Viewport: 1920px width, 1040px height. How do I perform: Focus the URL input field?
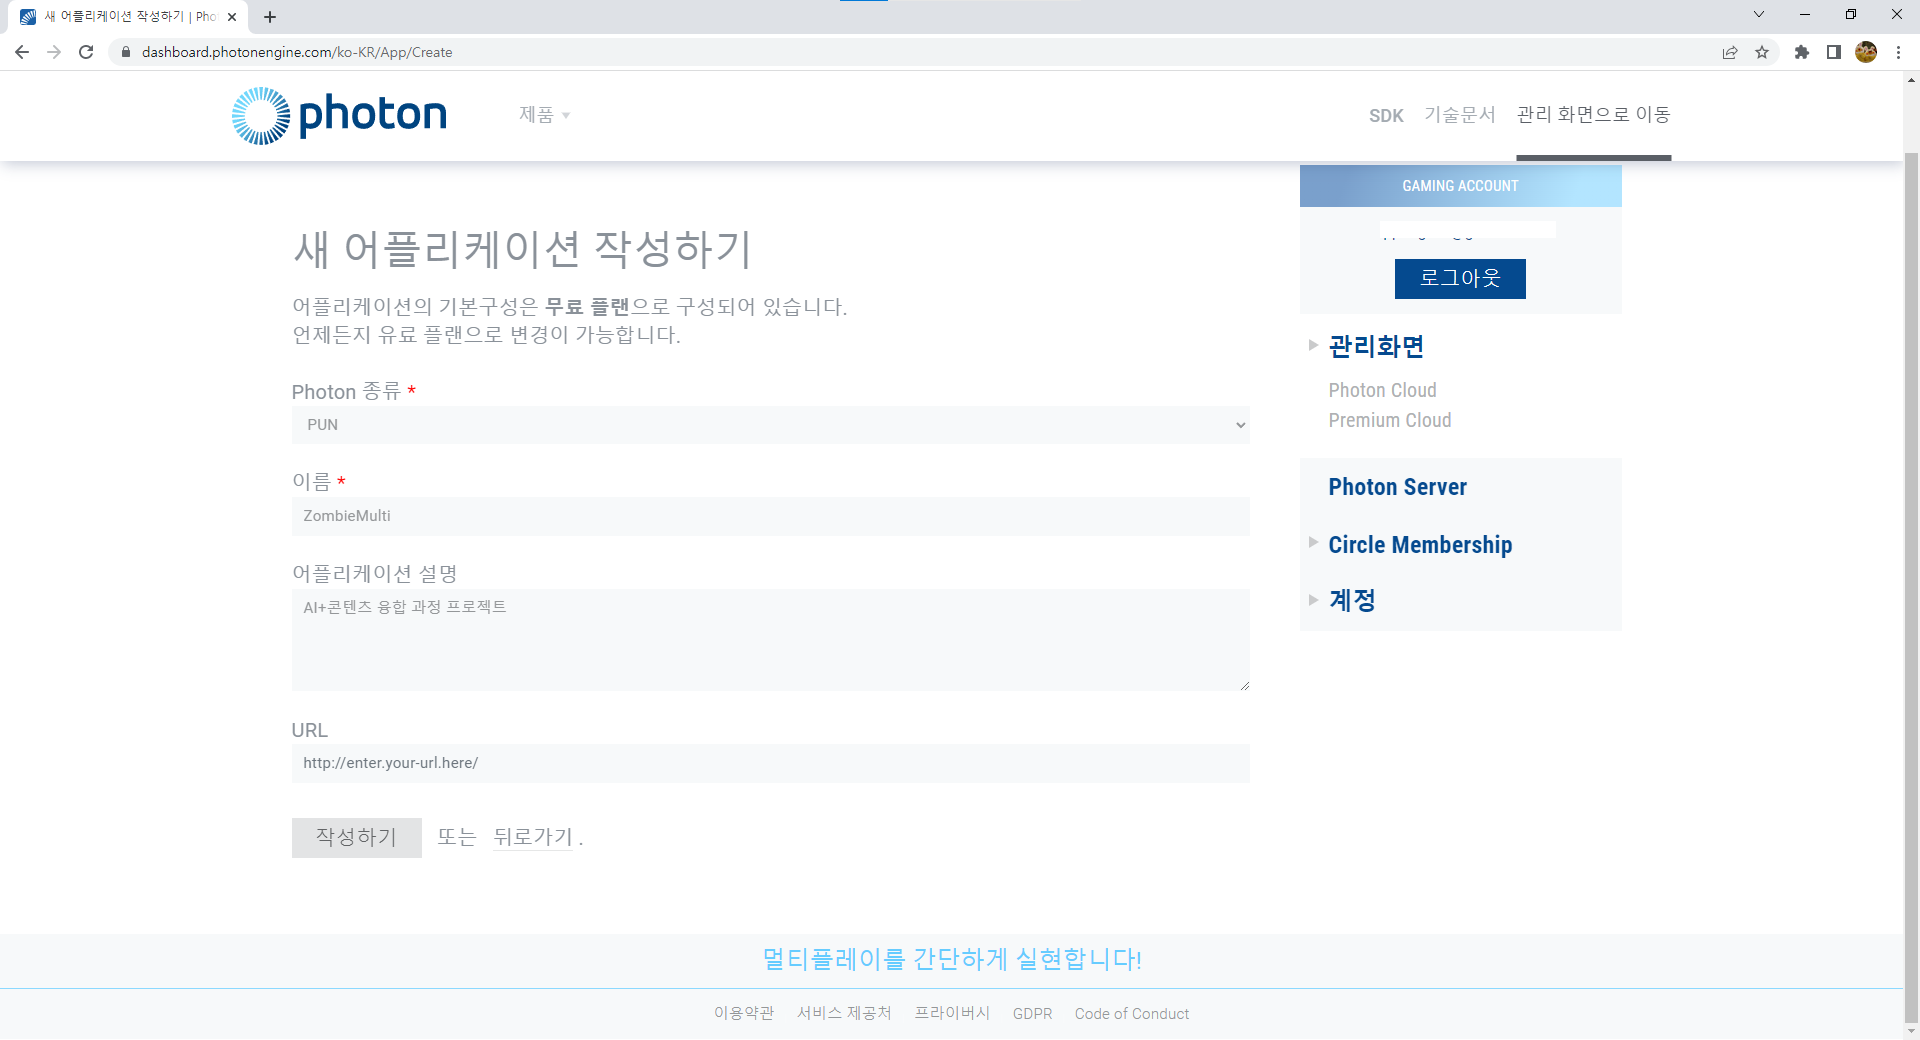coord(770,763)
